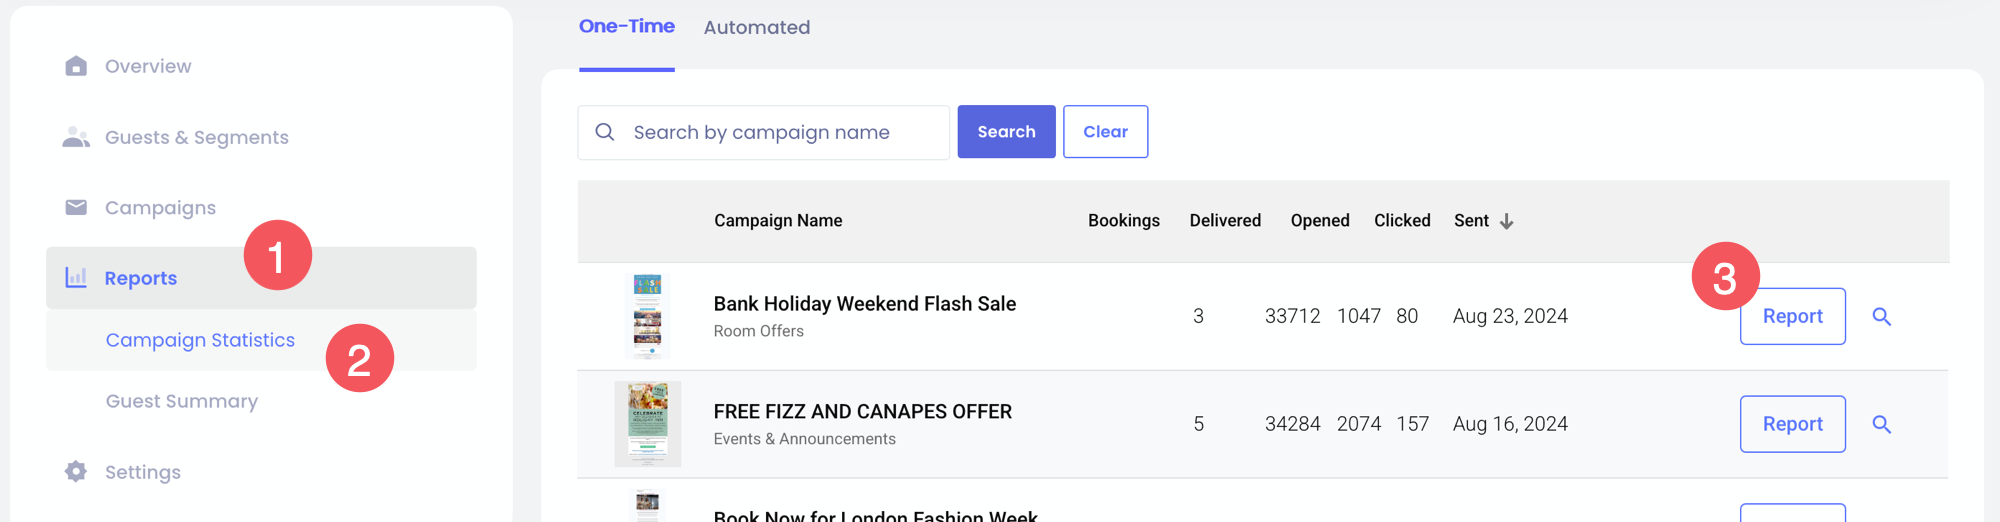
Task: Click the Reports bar chart icon
Action: [76, 278]
